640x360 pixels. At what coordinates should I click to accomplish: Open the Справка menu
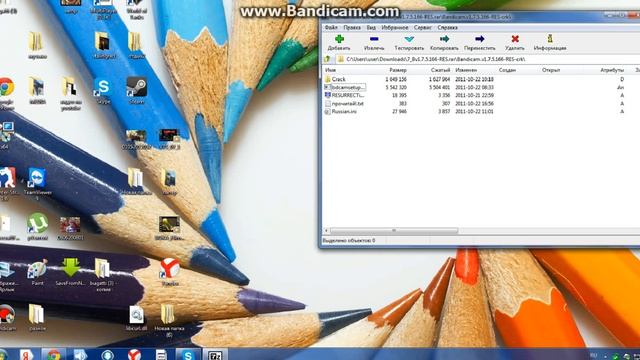pyautogui.click(x=447, y=27)
